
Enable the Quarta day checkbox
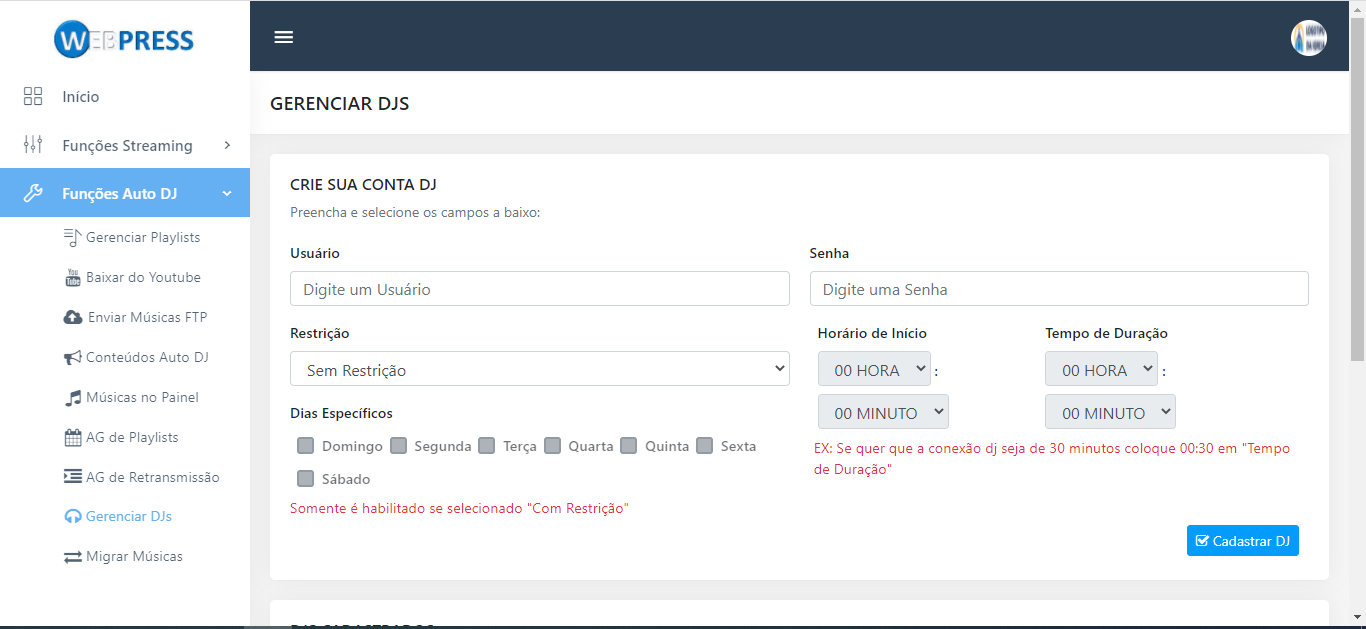point(553,446)
